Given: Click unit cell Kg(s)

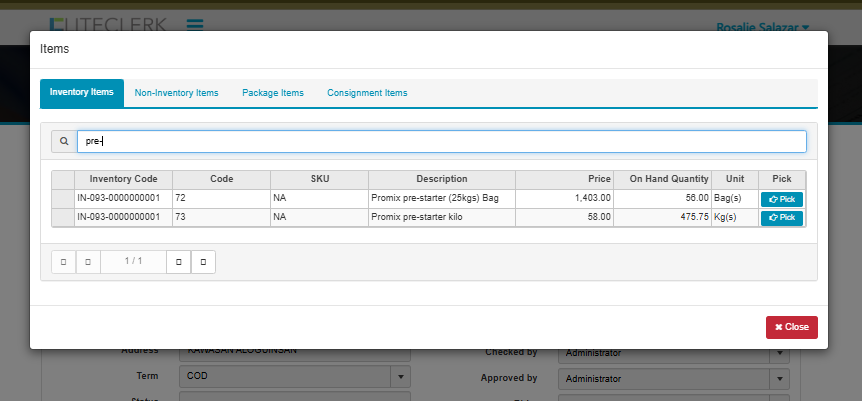Looking at the screenshot, I should [735, 217].
